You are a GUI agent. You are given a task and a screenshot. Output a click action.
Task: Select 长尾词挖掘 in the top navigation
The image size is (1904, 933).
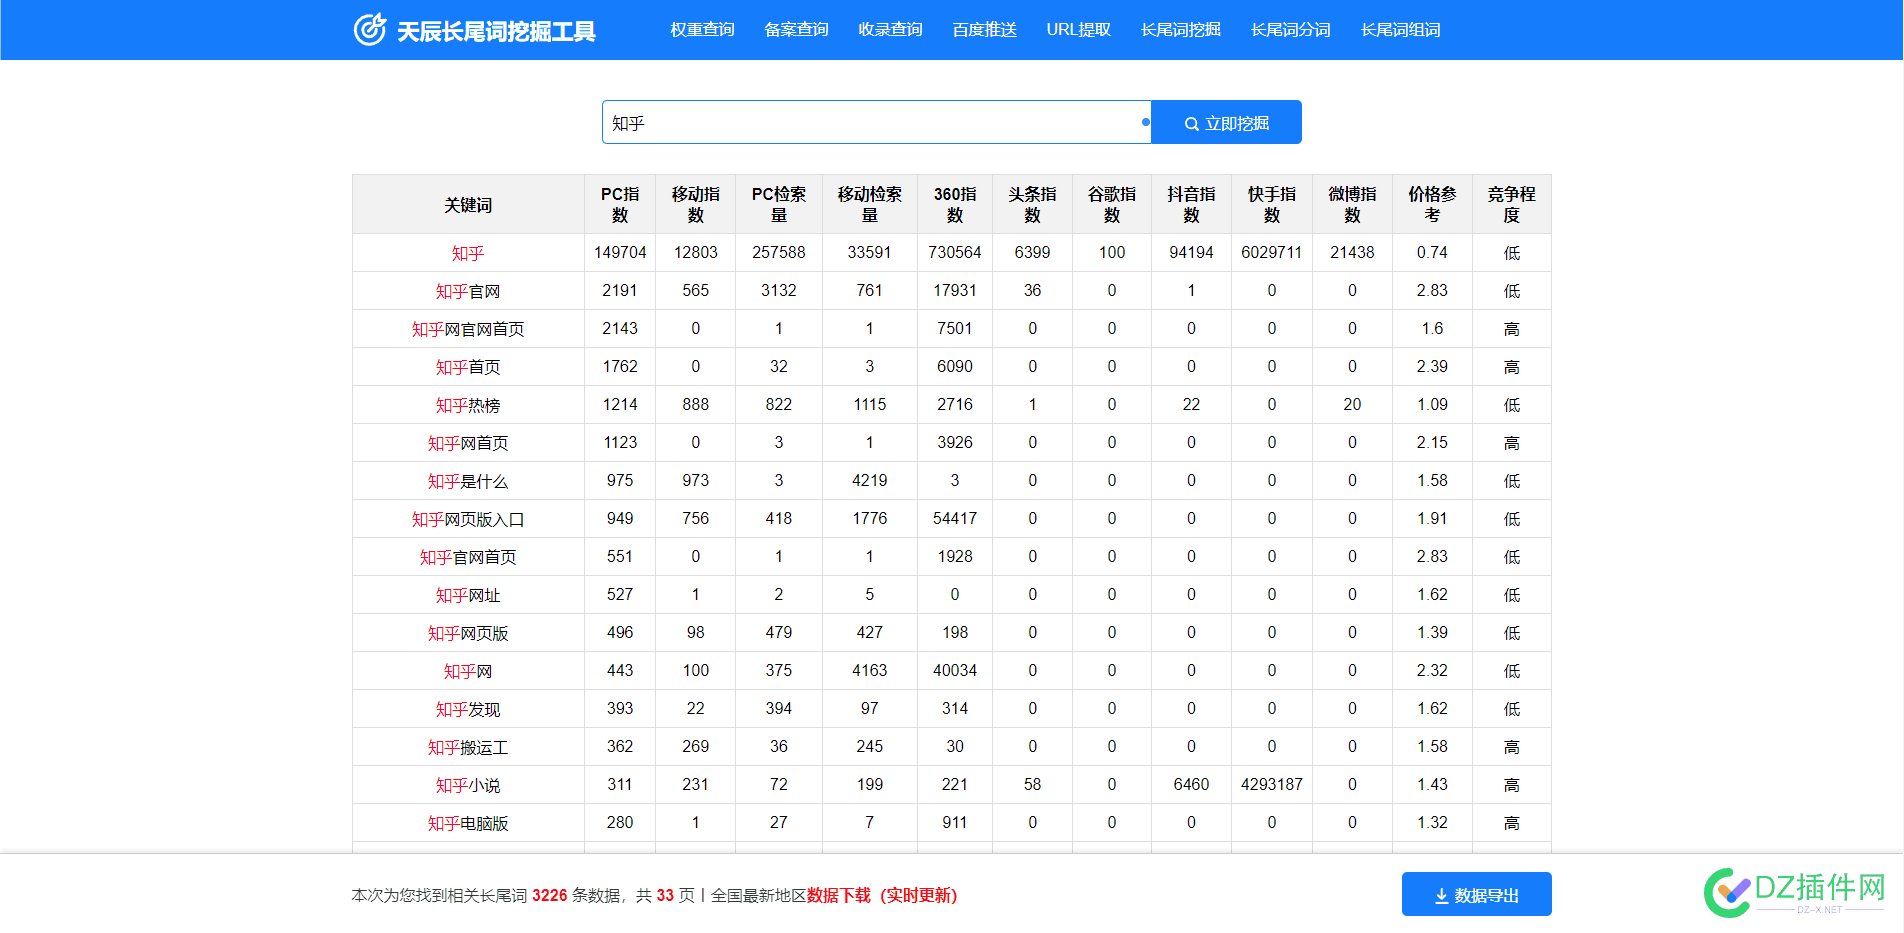pos(1181,30)
